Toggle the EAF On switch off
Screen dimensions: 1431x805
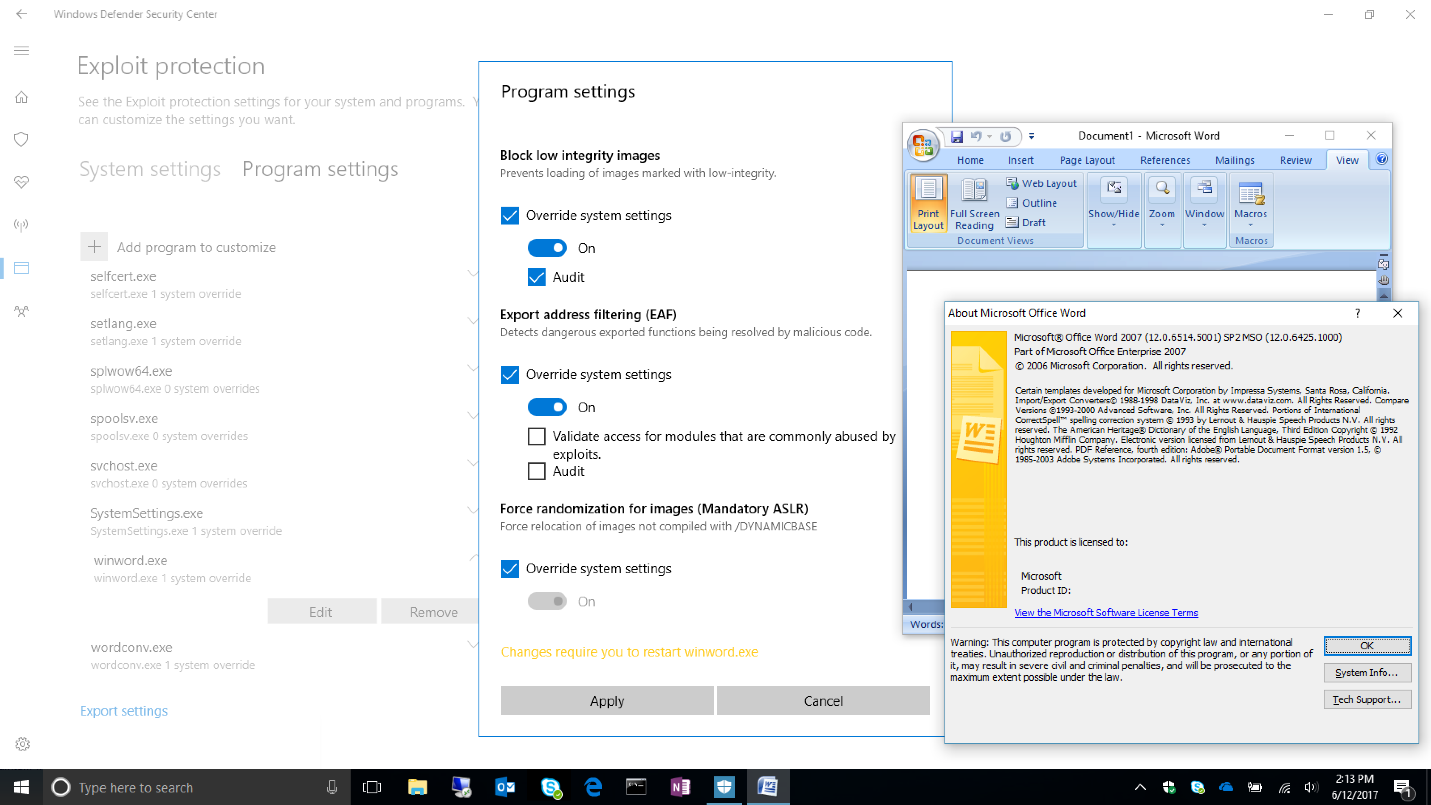(x=547, y=407)
